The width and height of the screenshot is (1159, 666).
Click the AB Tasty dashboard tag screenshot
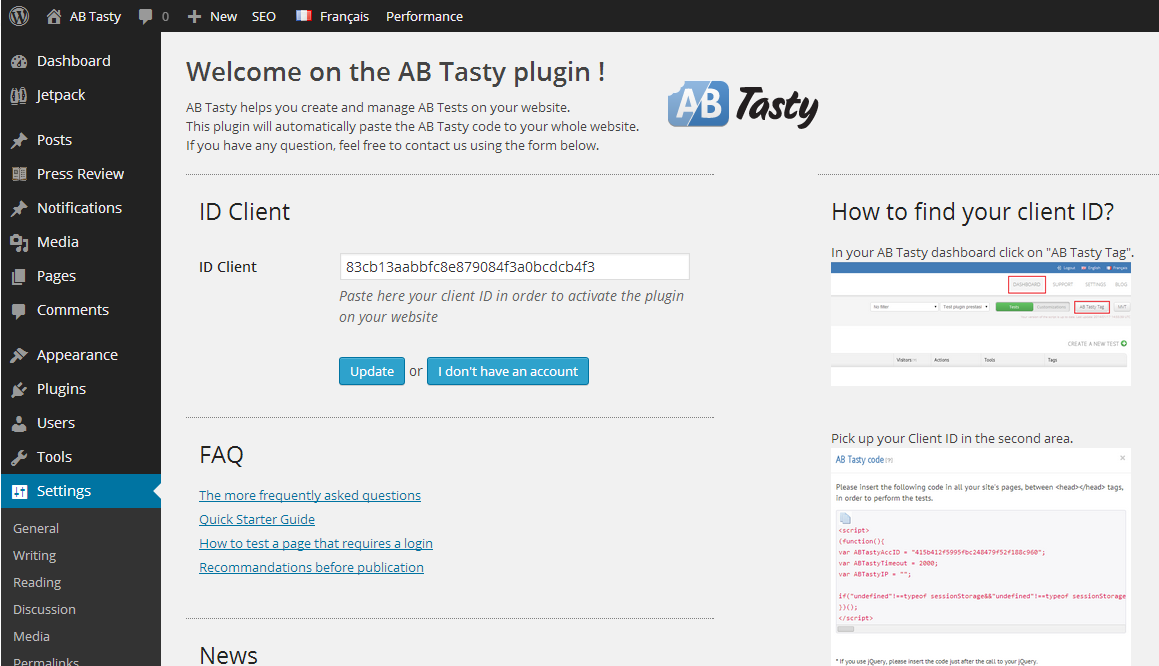coord(981,324)
